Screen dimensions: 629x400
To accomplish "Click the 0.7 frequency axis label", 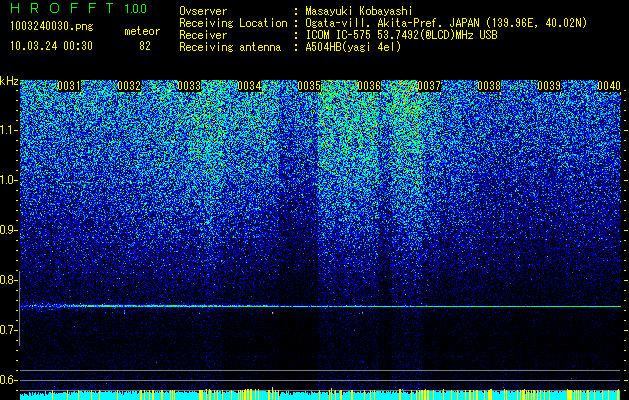I will [x=9, y=330].
